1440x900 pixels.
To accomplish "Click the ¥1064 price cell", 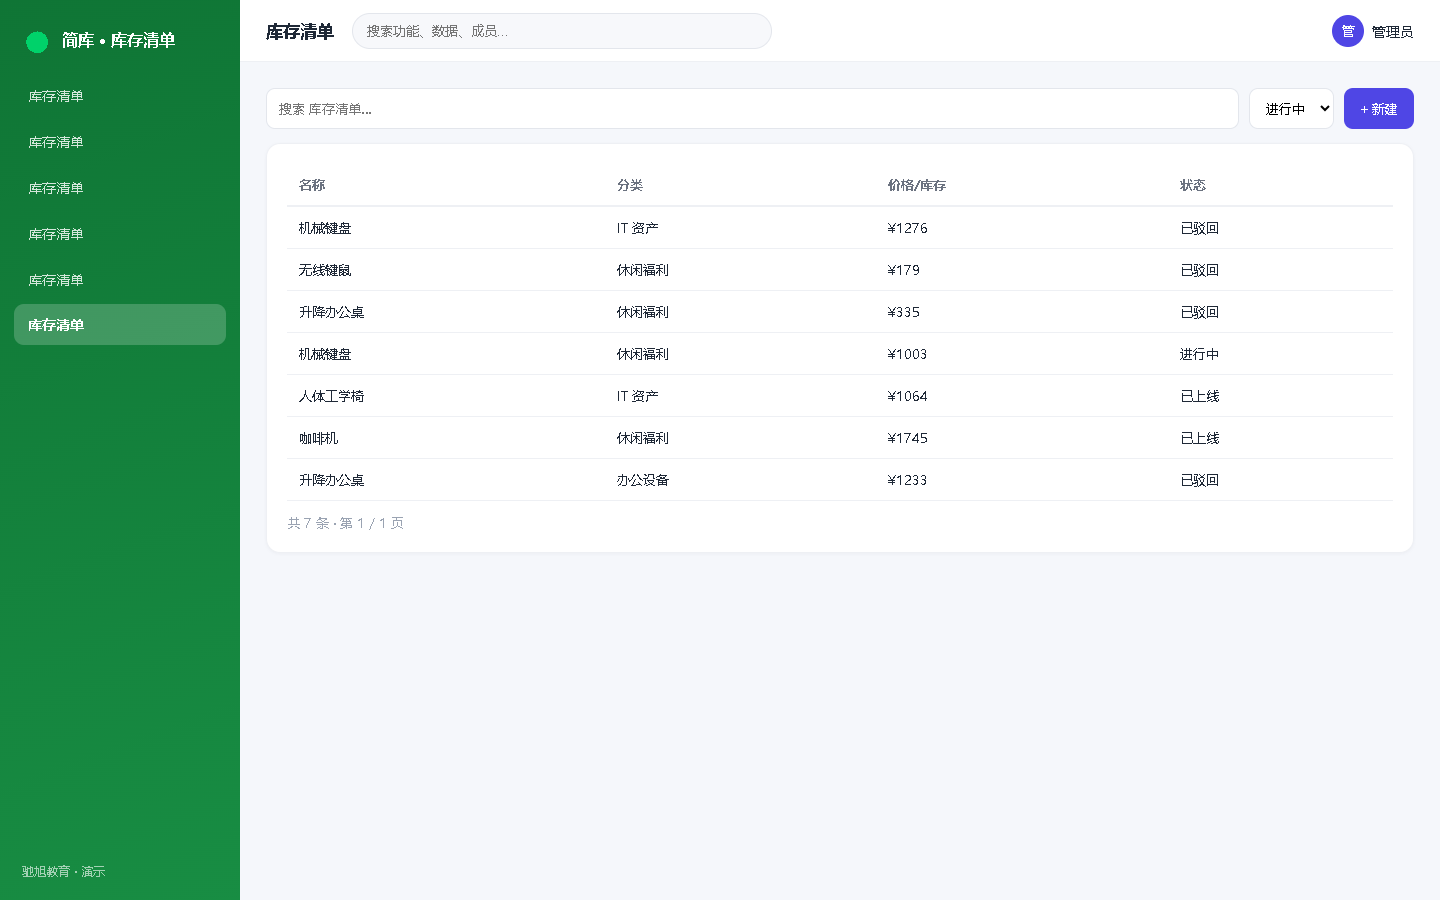I will pos(908,396).
